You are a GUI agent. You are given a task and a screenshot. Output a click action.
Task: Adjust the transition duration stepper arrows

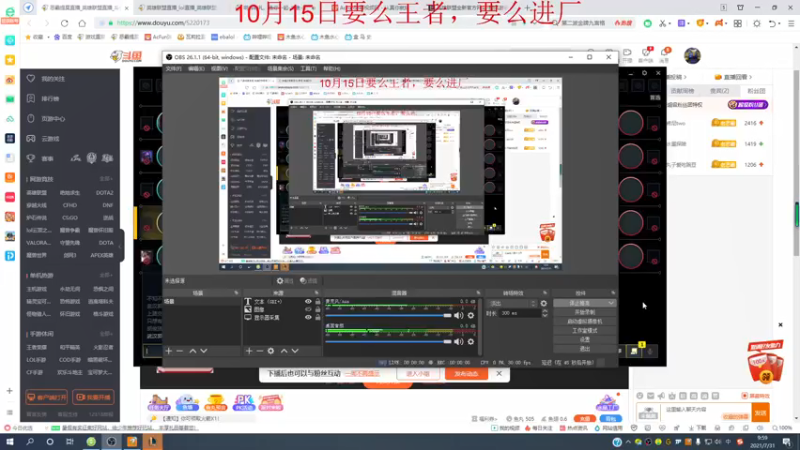coord(544,313)
